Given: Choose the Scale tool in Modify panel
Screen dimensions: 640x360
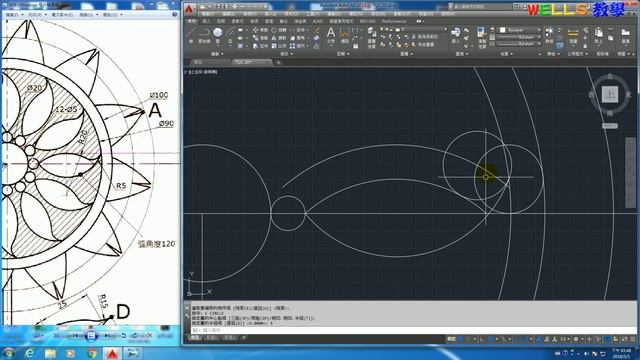Looking at the screenshot, I should tap(278, 46).
